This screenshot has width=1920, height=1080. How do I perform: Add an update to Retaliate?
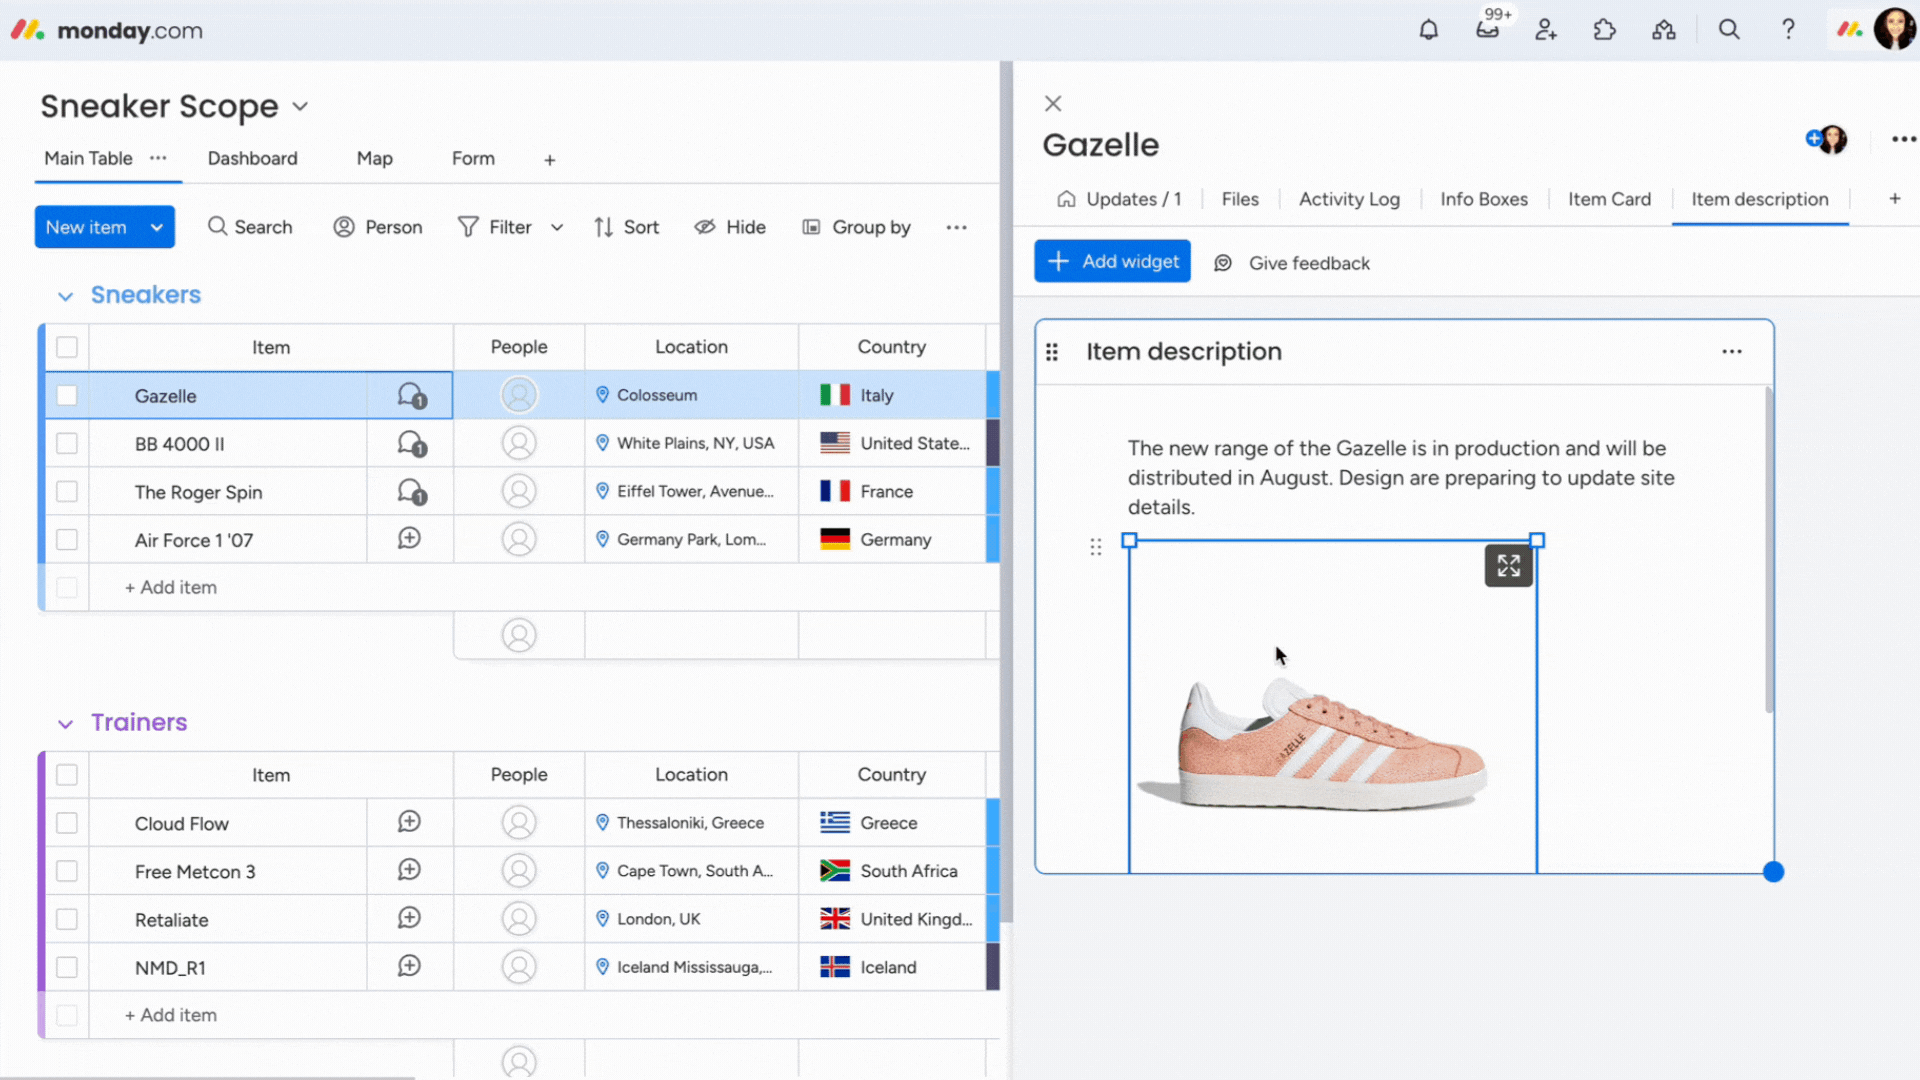409,918
